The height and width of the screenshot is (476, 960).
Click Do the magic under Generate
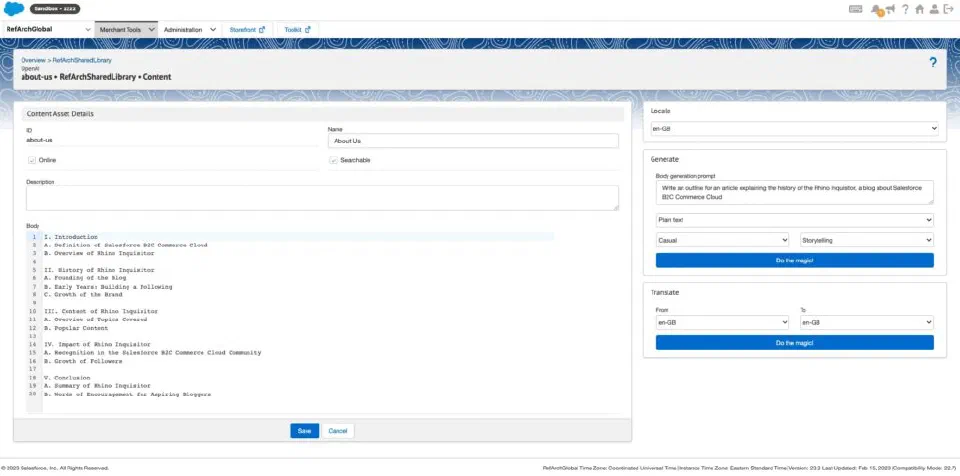794,260
